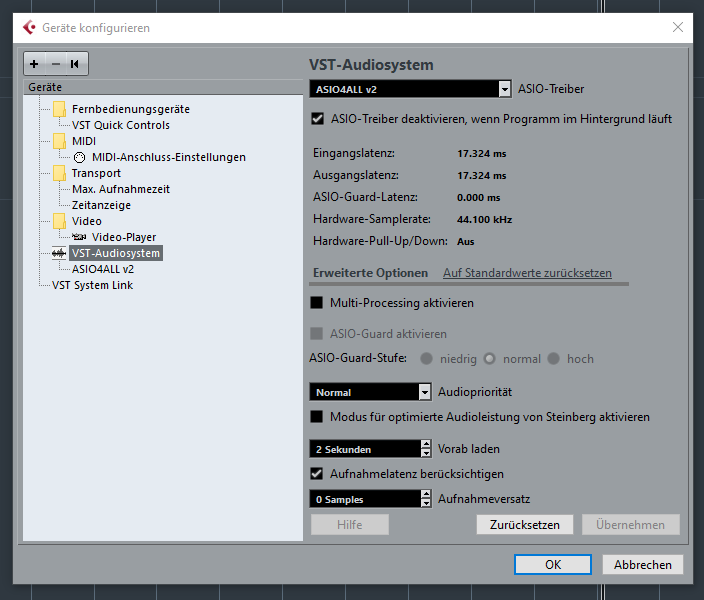Enable Steinberg optimierte Audioleistung checkbox
This screenshot has width=704, height=600.
point(317,417)
